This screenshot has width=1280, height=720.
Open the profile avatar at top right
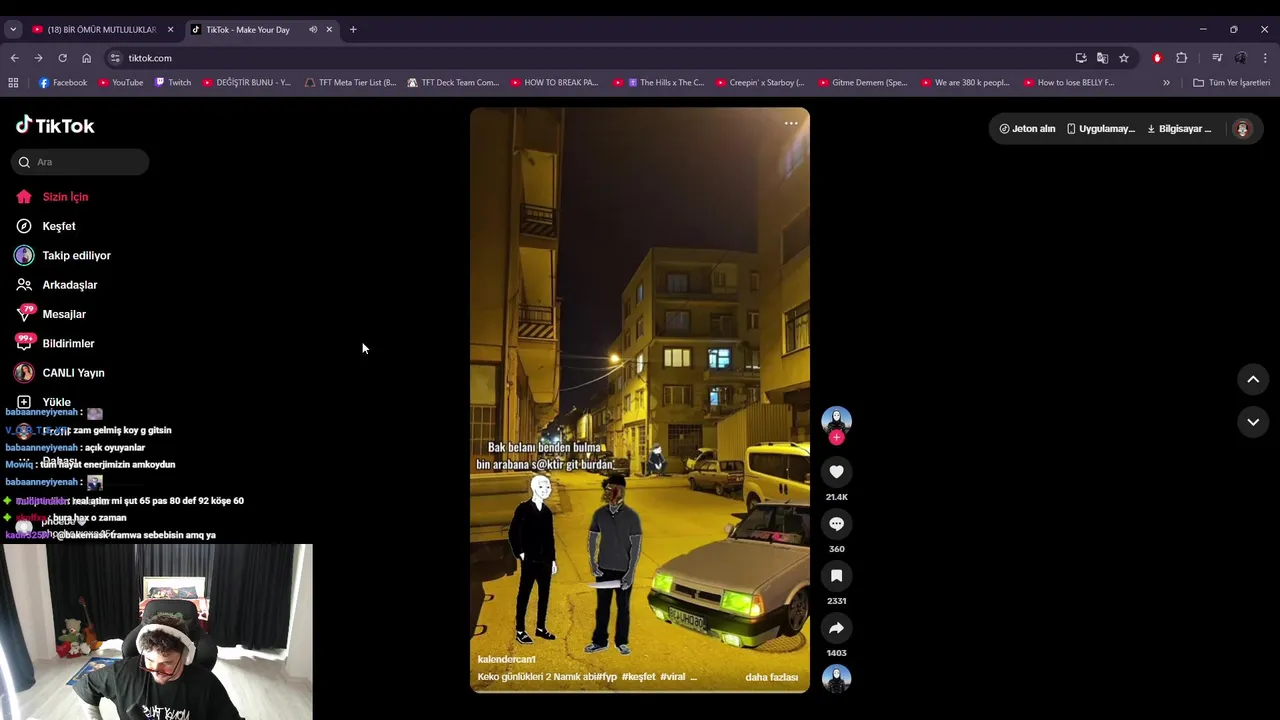(1242, 129)
